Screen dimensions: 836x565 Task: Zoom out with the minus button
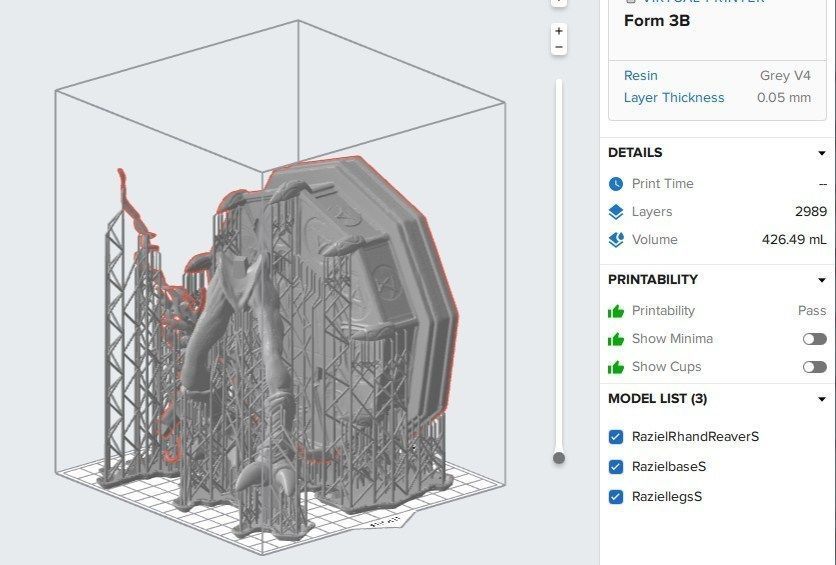(558, 47)
